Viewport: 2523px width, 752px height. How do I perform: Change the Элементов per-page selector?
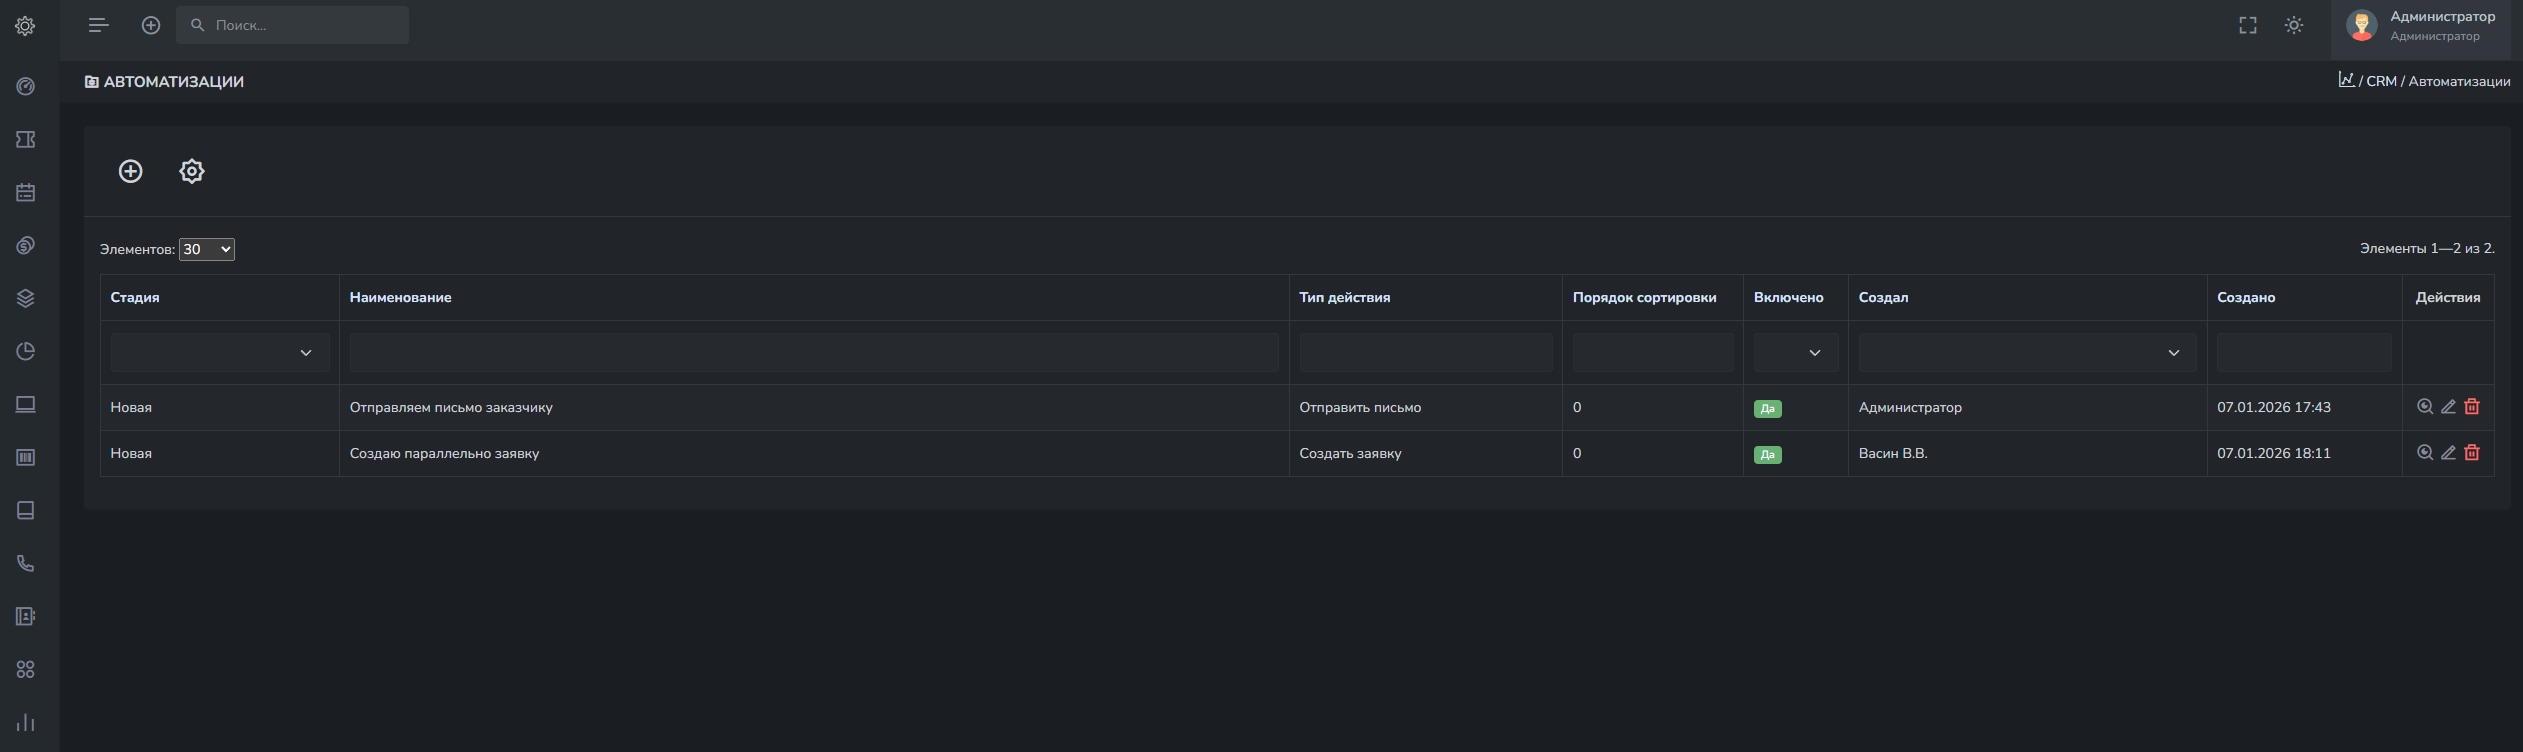[206, 249]
